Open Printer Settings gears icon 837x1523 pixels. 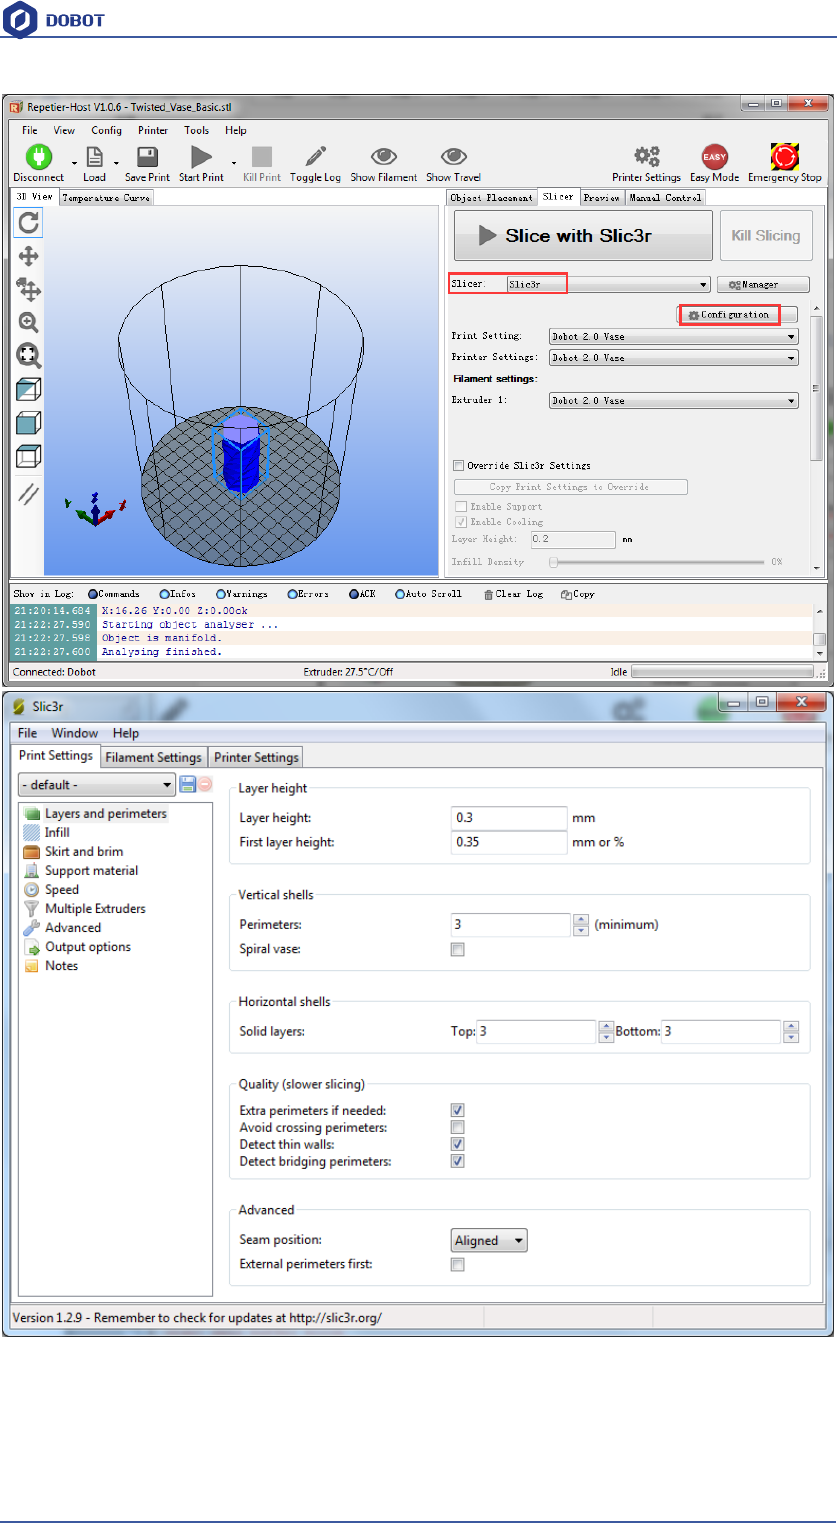tap(647, 157)
